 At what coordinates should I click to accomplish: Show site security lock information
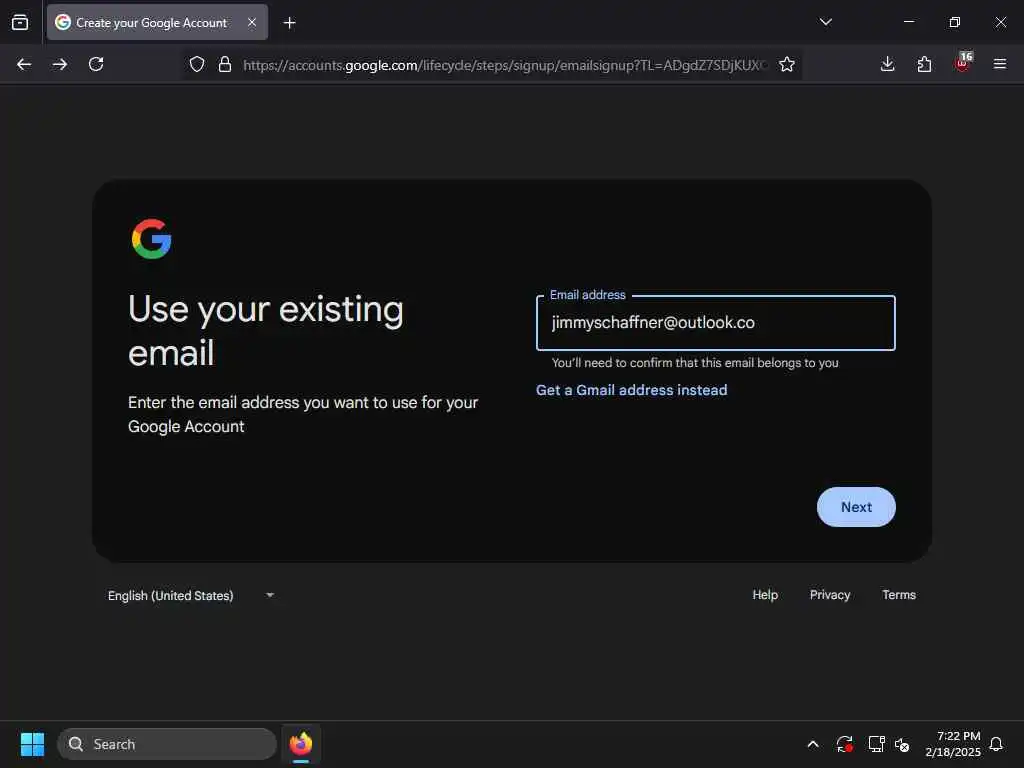tap(225, 64)
